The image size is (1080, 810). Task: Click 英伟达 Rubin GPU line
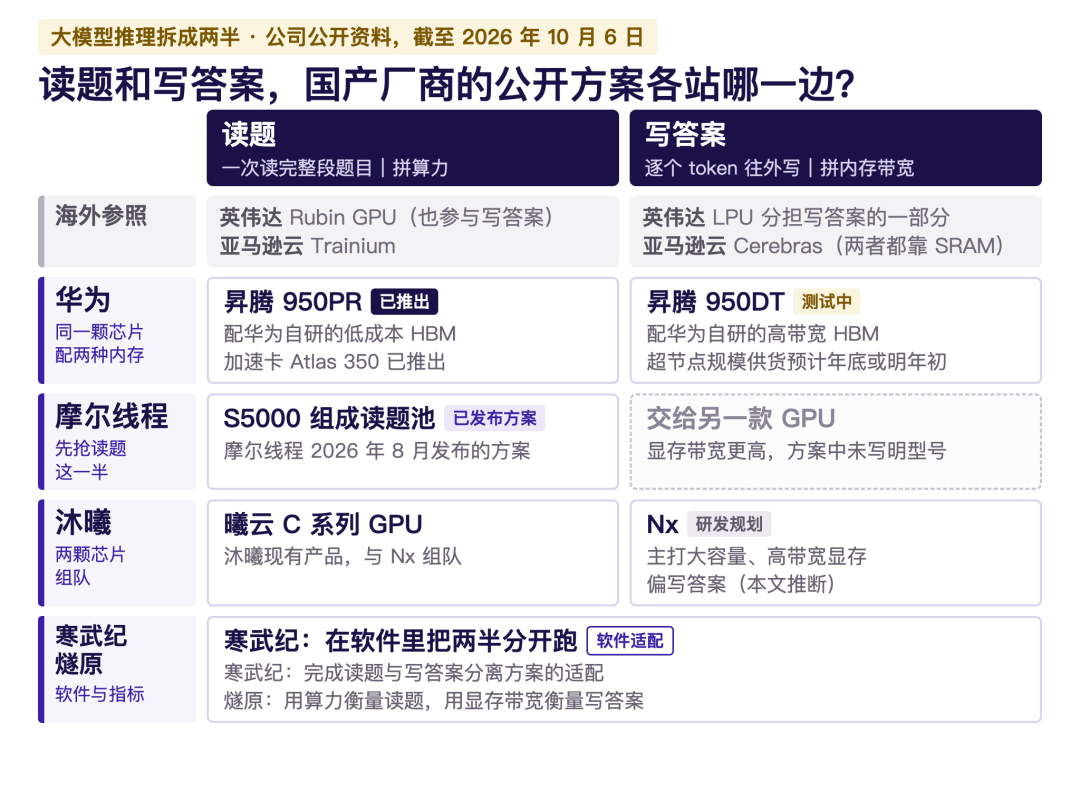386,217
